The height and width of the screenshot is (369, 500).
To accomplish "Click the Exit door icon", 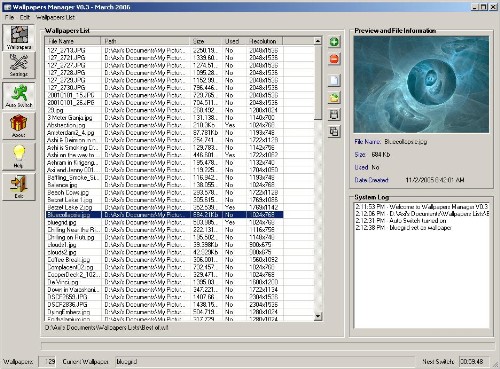I will 19,187.
